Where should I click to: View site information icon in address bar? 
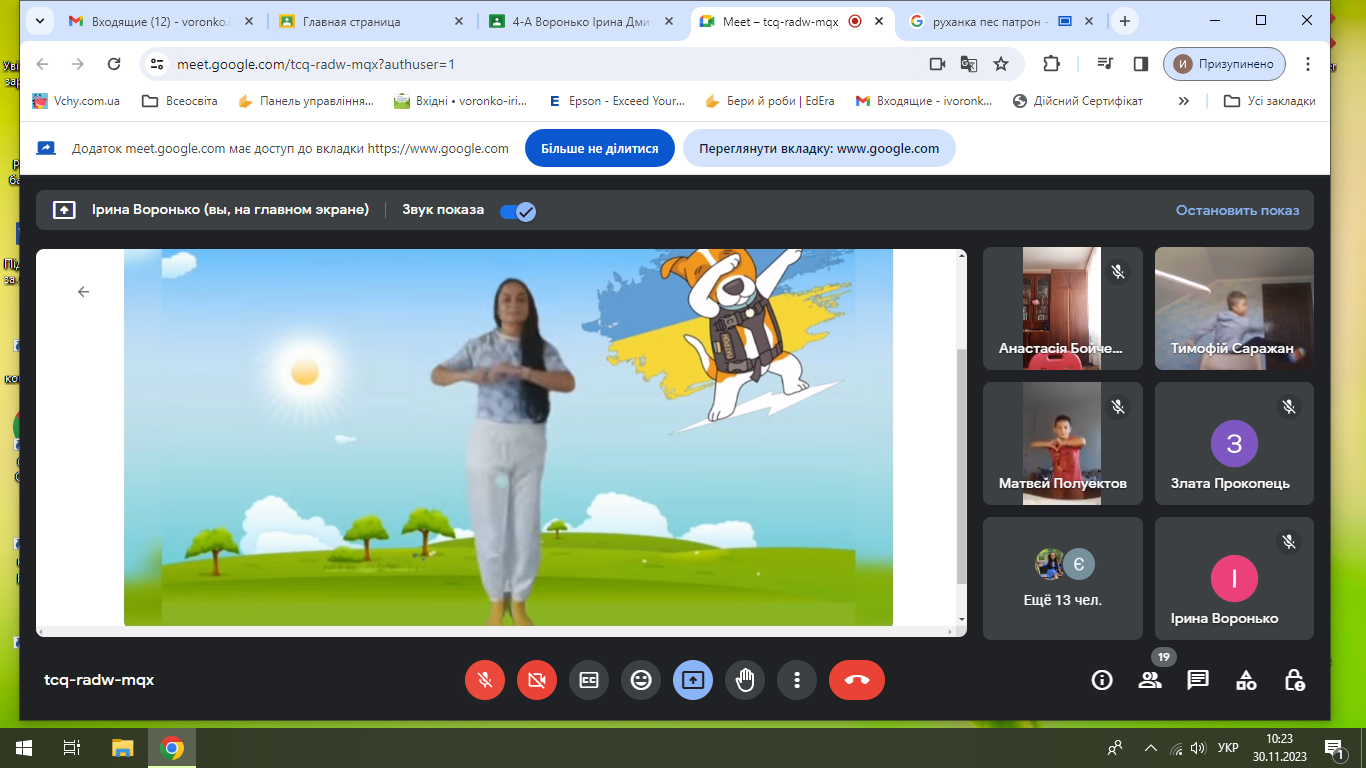[156, 64]
